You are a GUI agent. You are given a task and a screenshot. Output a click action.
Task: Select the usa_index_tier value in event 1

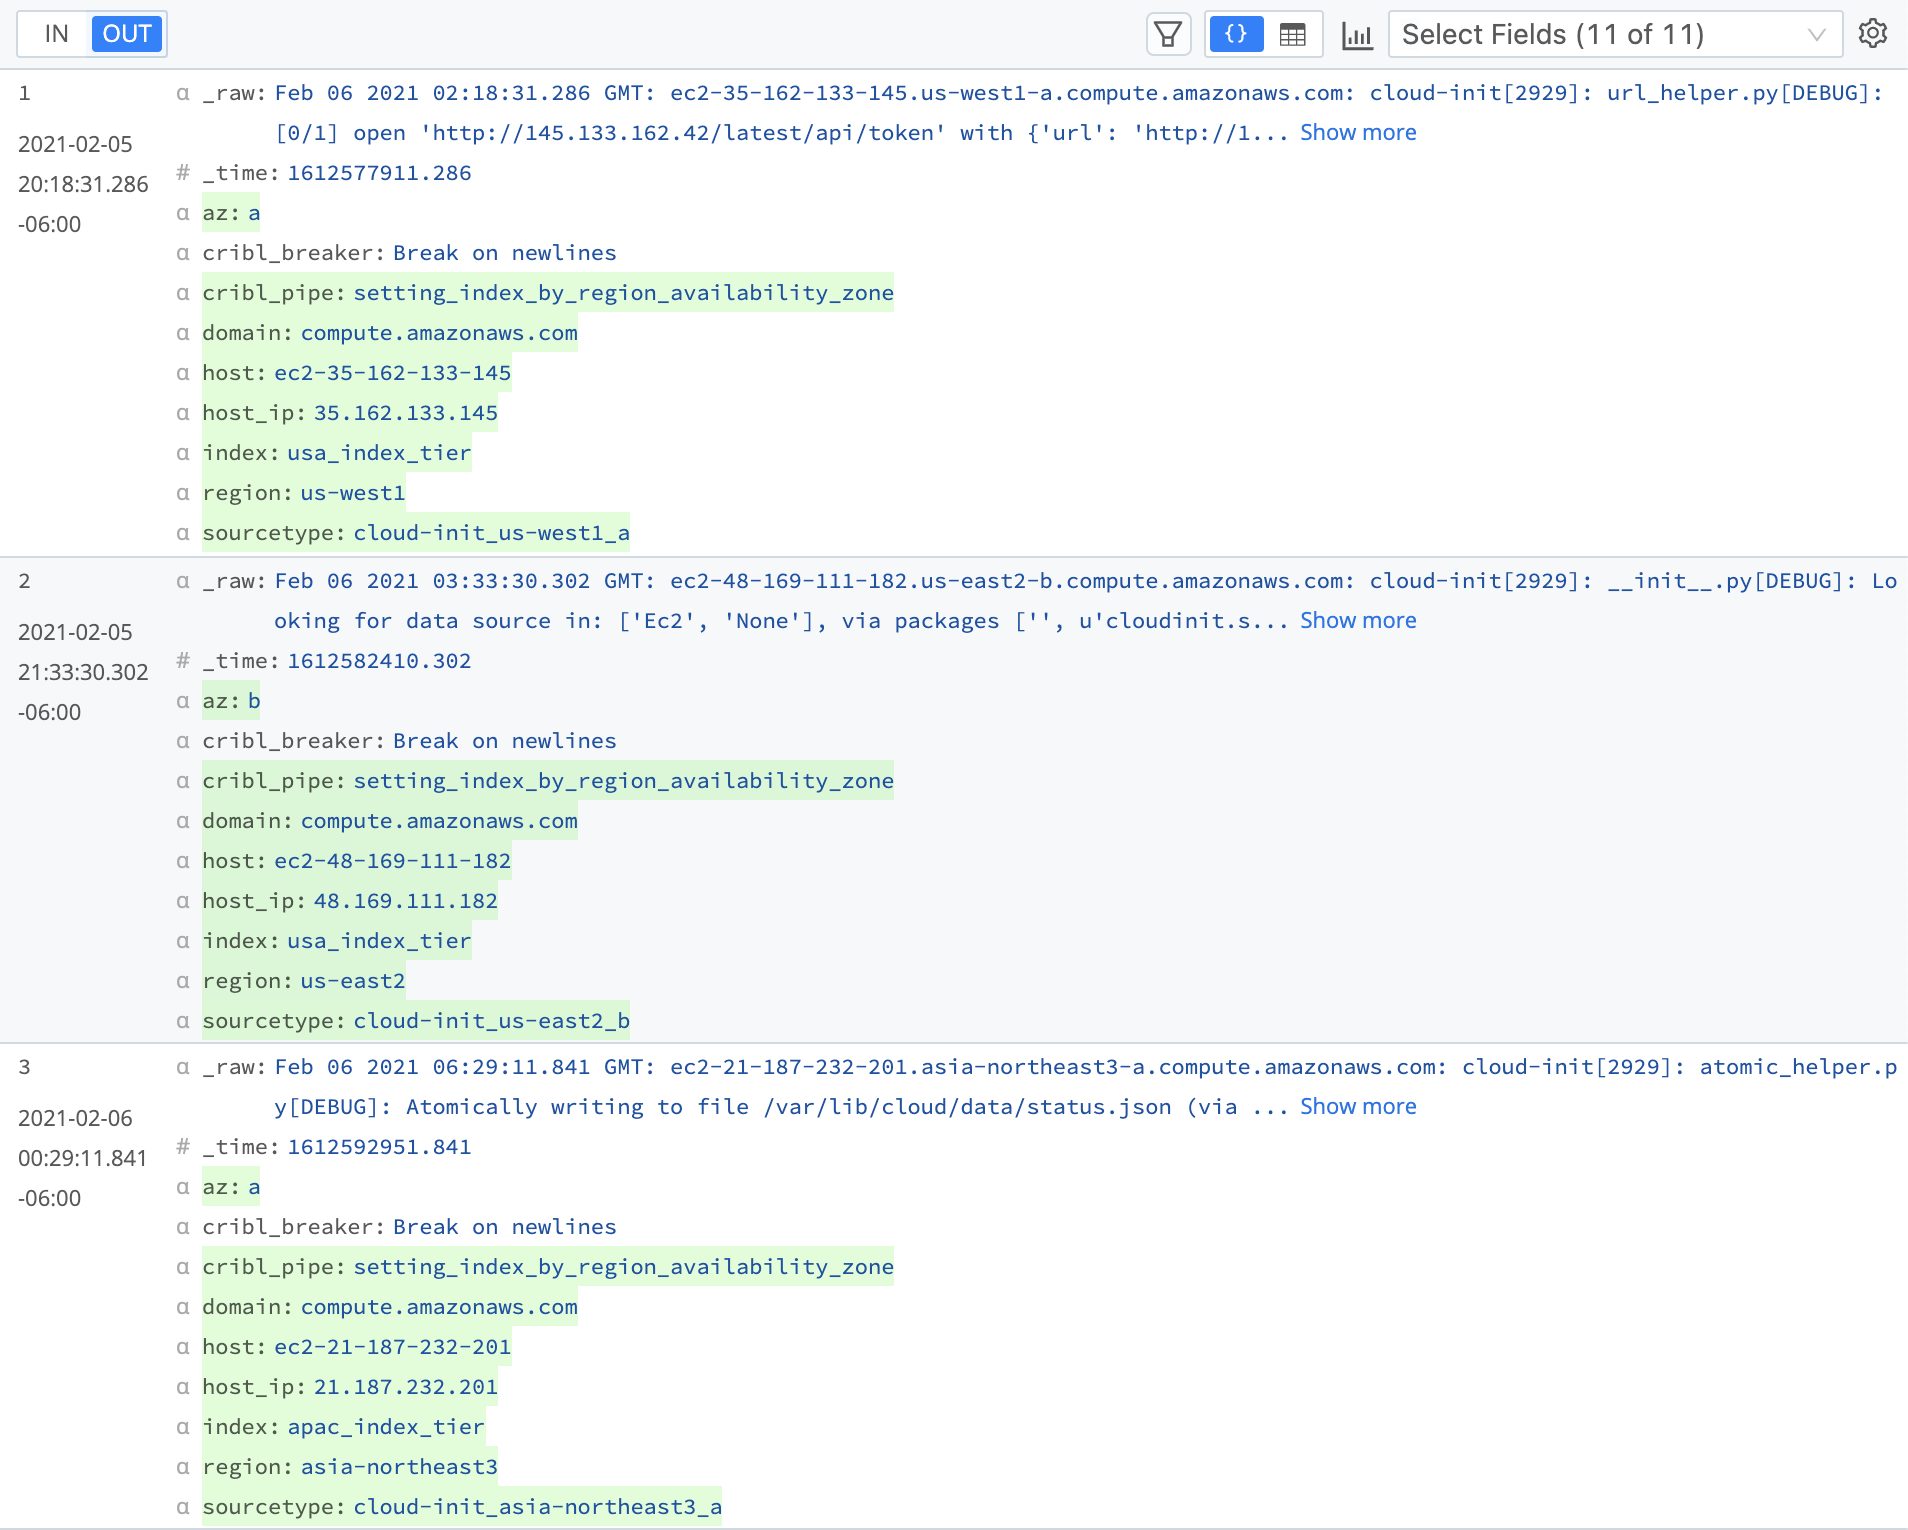pyautogui.click(x=378, y=453)
